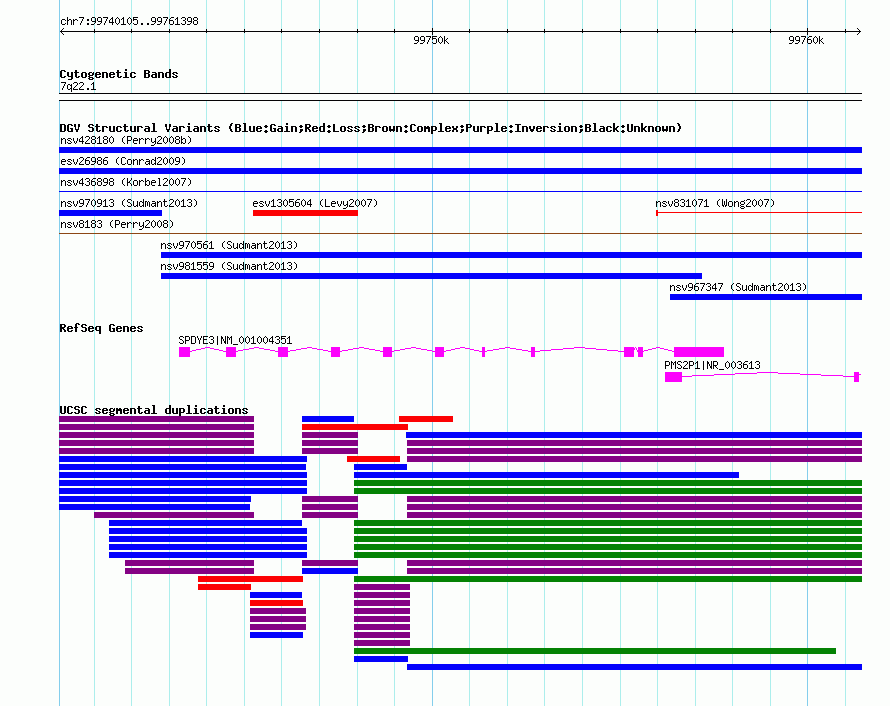The height and width of the screenshot is (706, 890).
Task: Open variant label nsv981559 (Sudmant2013)
Action: (x=229, y=266)
